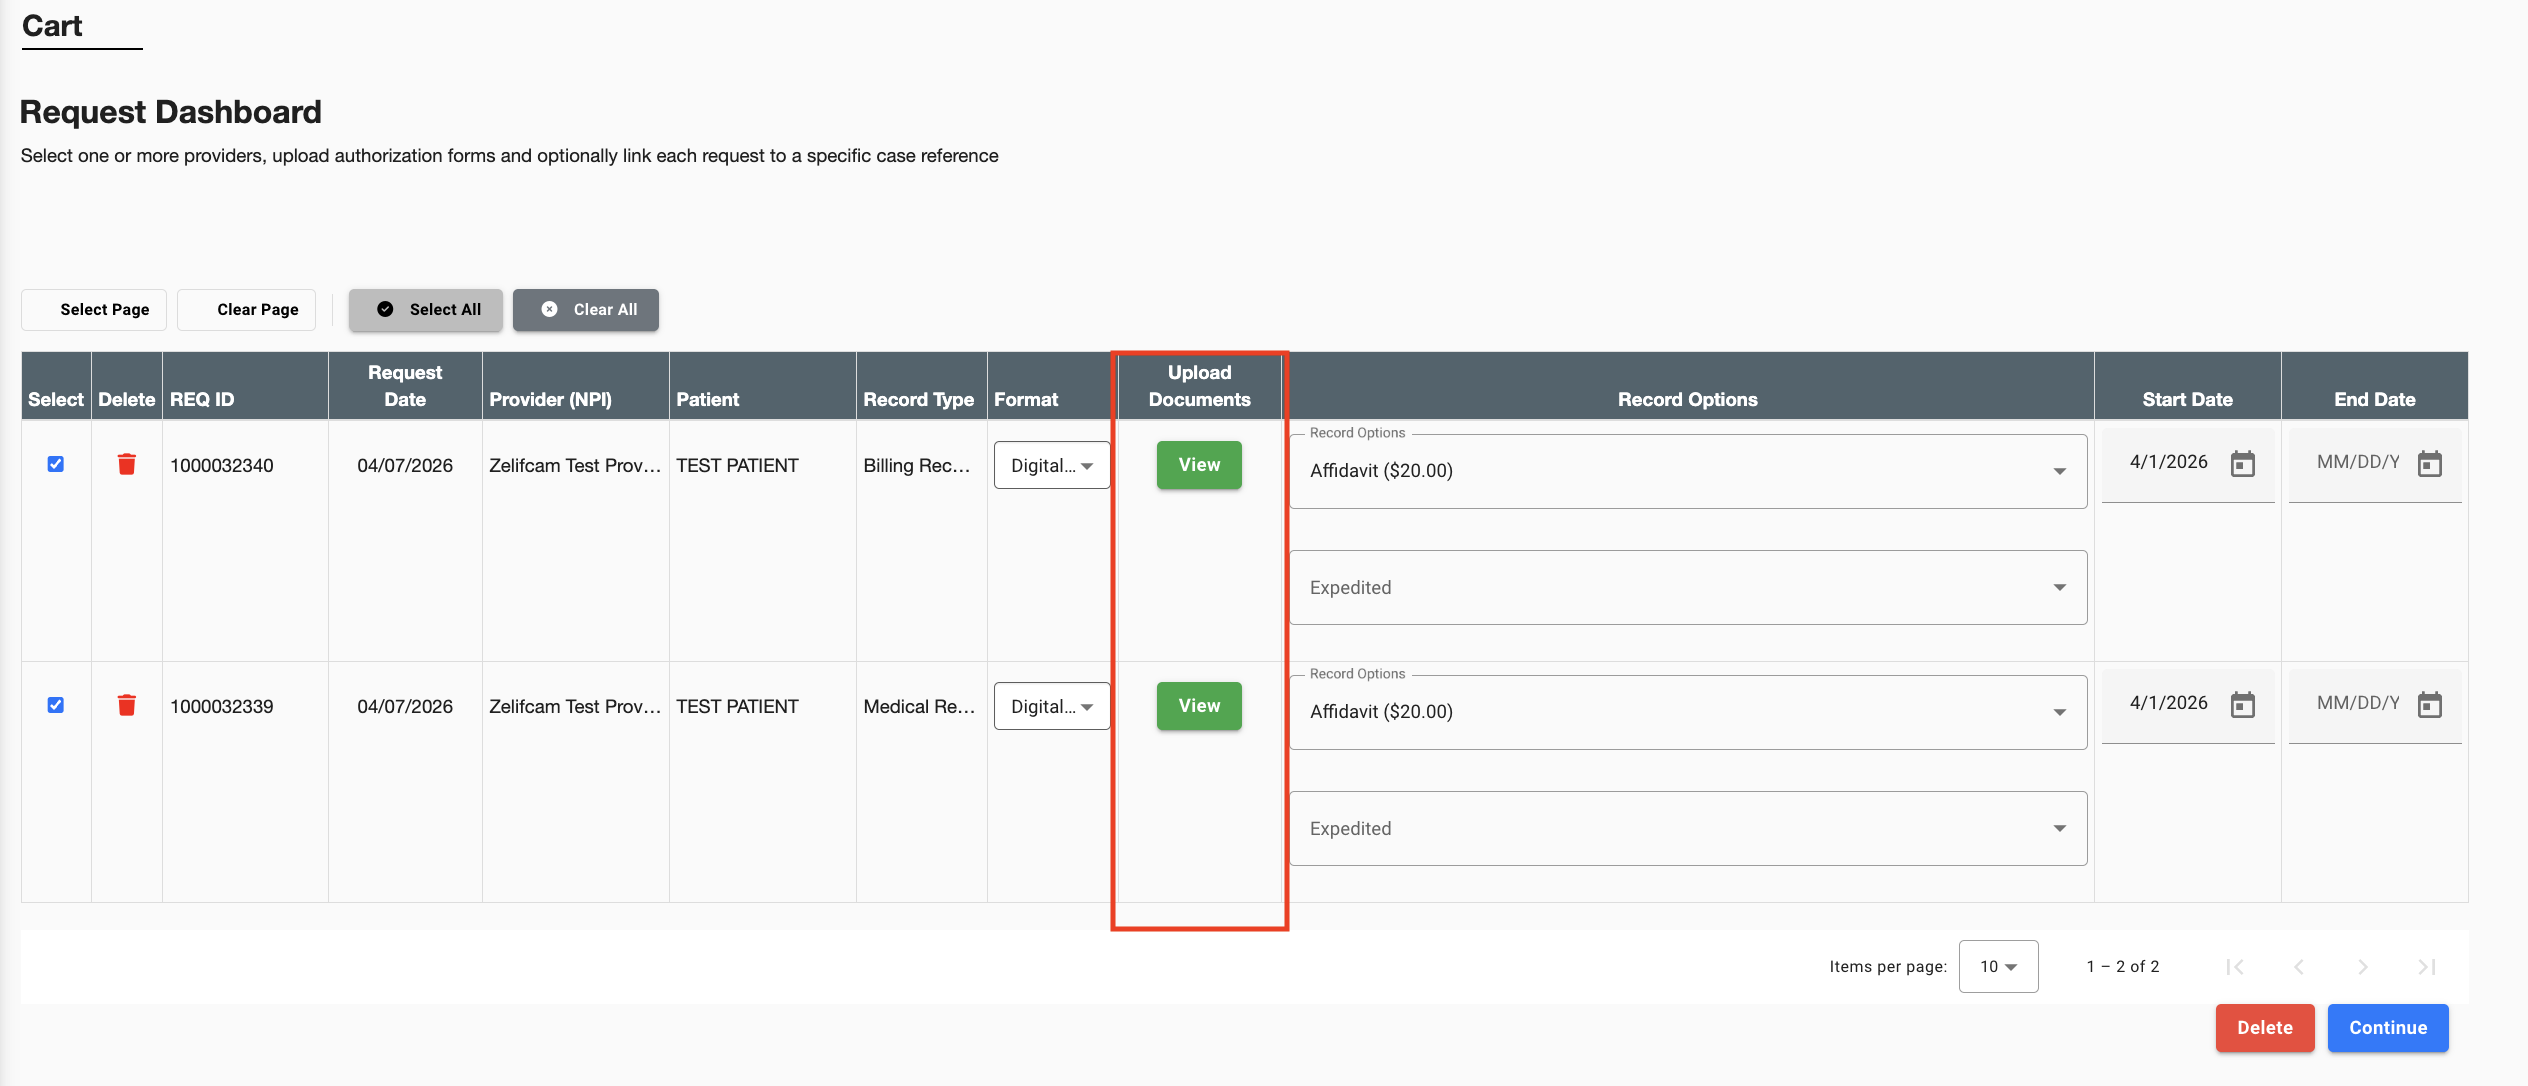Click the Select All button

coord(426,310)
